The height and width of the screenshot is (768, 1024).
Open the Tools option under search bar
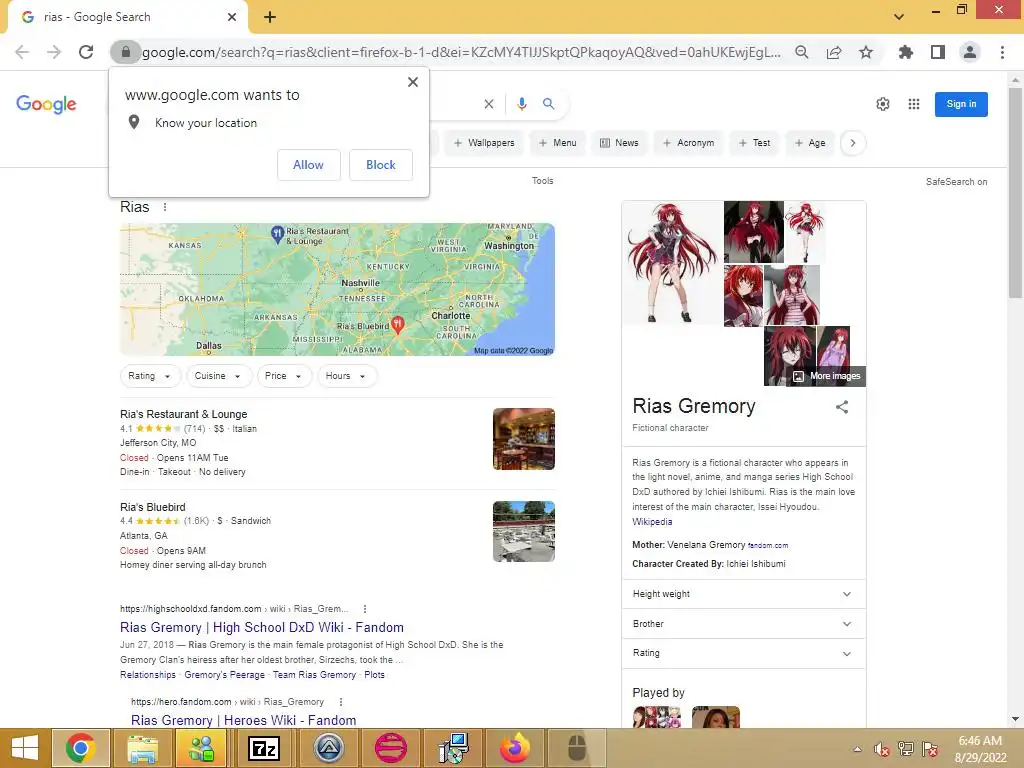[x=542, y=181]
